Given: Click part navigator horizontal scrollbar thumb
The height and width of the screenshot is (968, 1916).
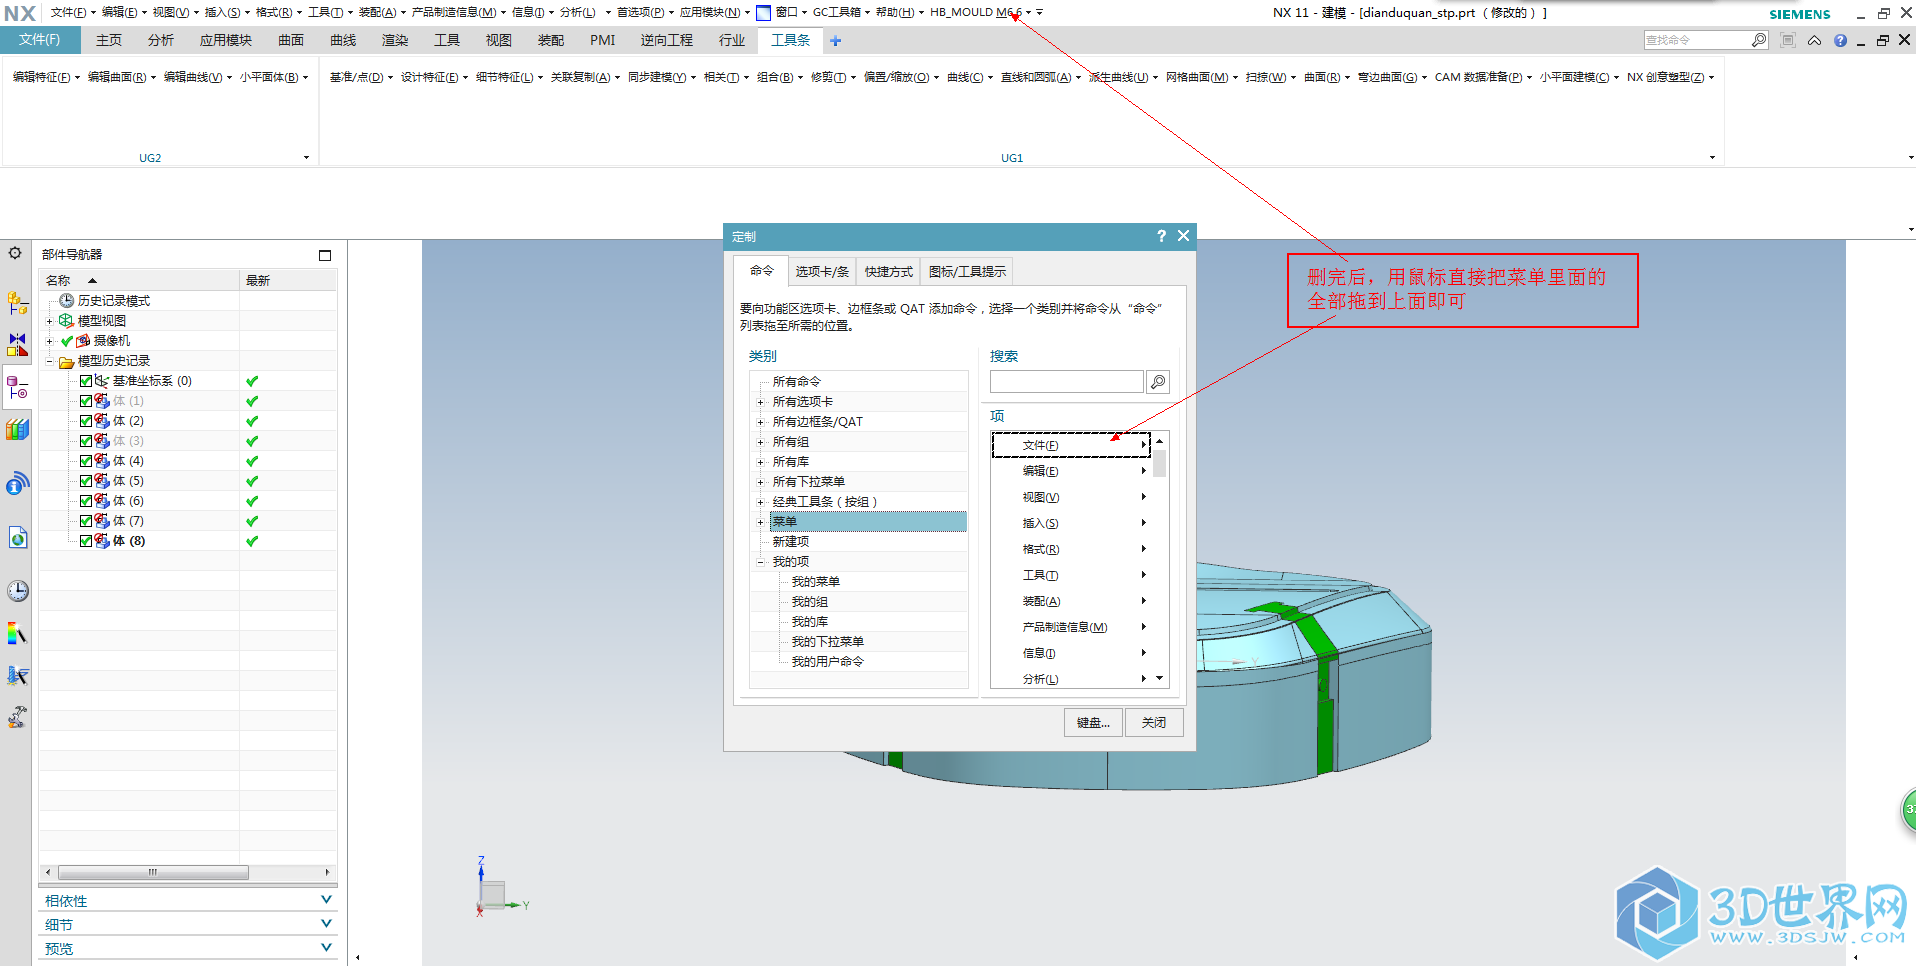Looking at the screenshot, I should click(153, 873).
